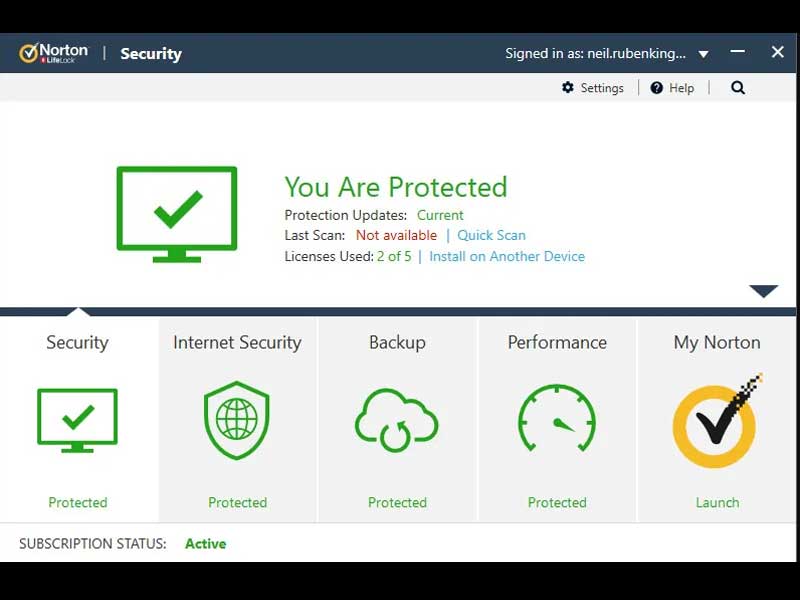
Task: Launch My Norton via the yellow checkmark icon
Action: point(716,424)
